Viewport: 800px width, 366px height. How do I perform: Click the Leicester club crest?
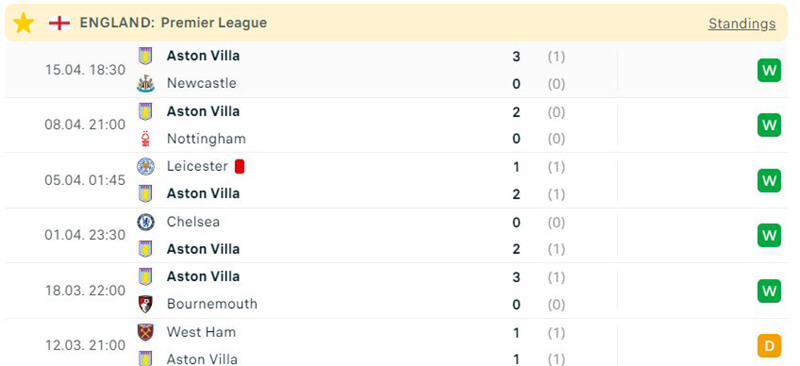145,166
